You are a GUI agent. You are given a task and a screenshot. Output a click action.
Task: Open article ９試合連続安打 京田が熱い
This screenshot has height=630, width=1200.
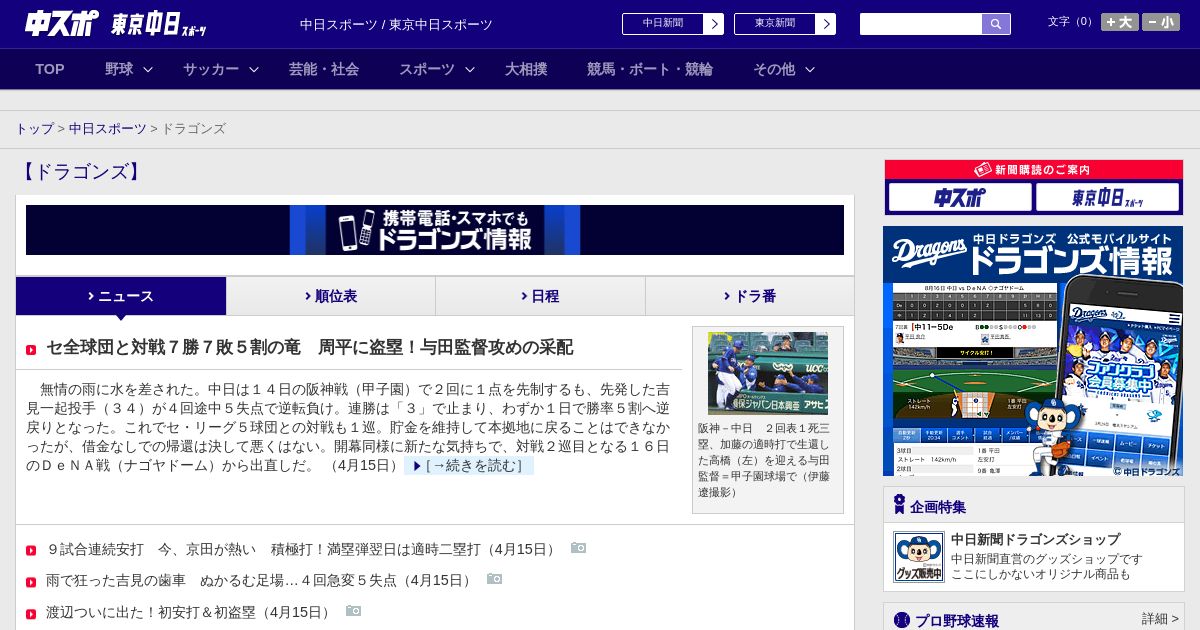click(x=302, y=549)
